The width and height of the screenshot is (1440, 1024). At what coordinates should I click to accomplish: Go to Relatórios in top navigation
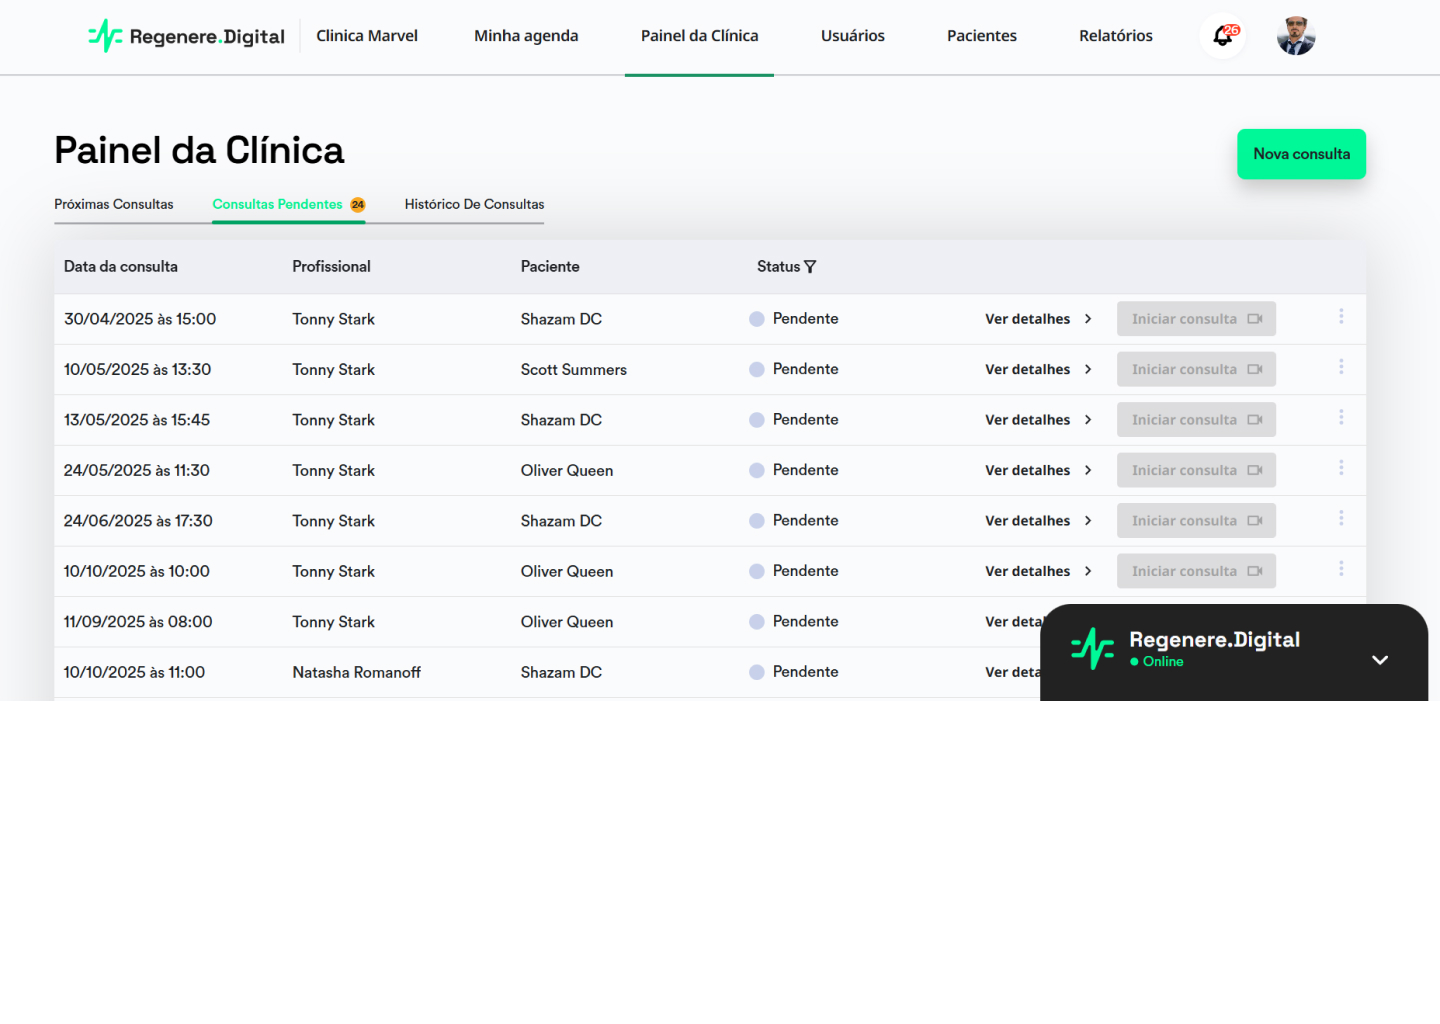[1115, 36]
